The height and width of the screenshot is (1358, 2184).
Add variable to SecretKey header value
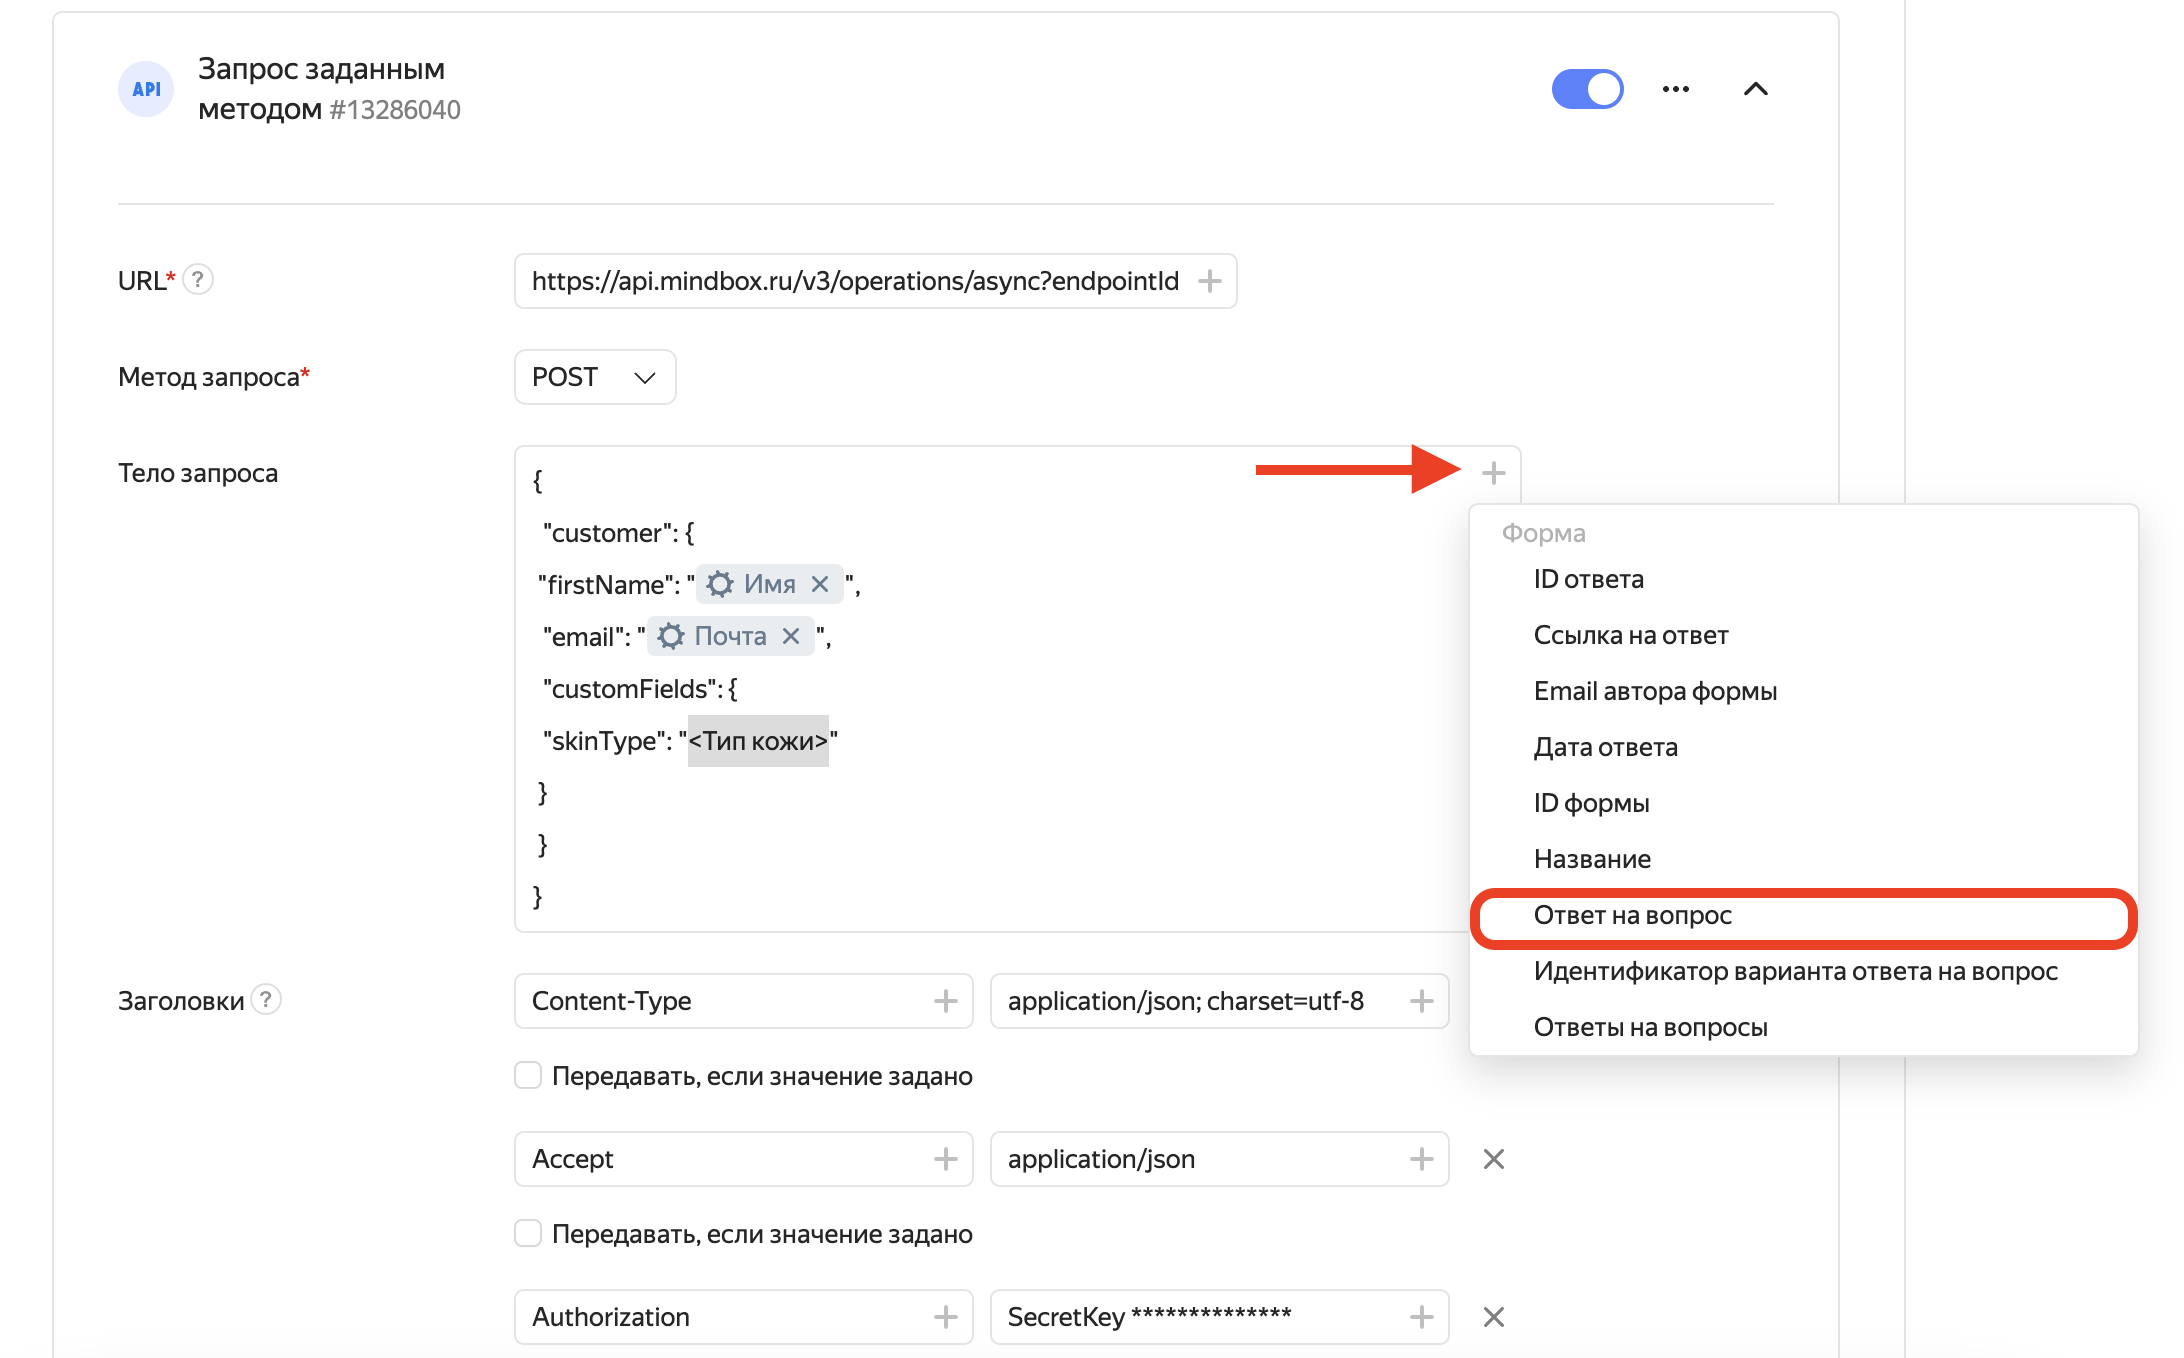[x=1421, y=1317]
